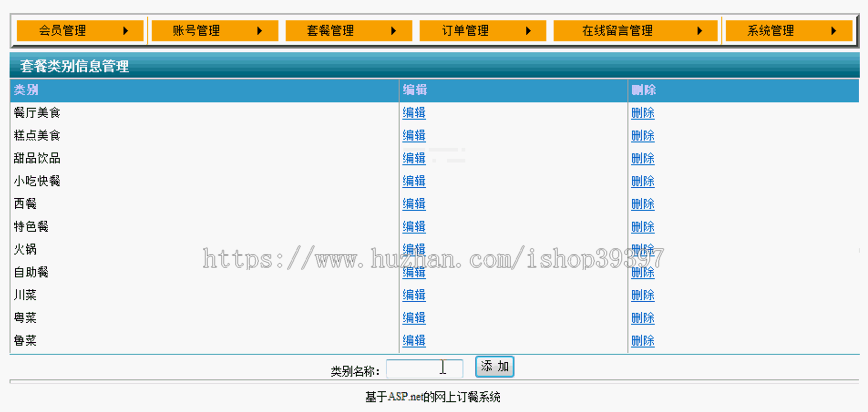Open the 套餐管理 menu
The image size is (868, 412).
click(349, 30)
